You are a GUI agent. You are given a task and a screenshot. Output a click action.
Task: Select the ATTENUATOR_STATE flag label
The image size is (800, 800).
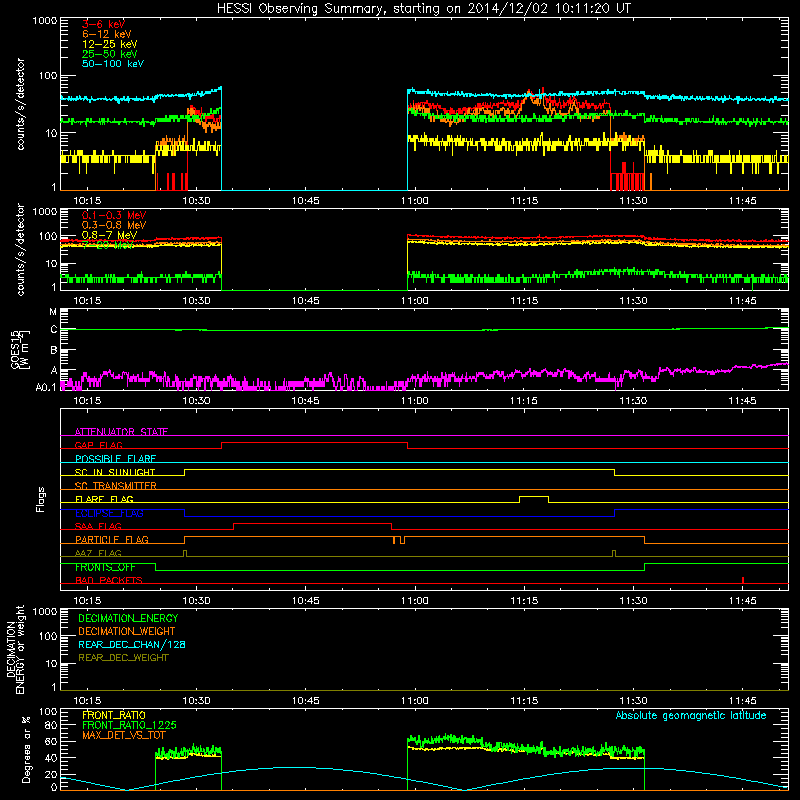point(121,432)
